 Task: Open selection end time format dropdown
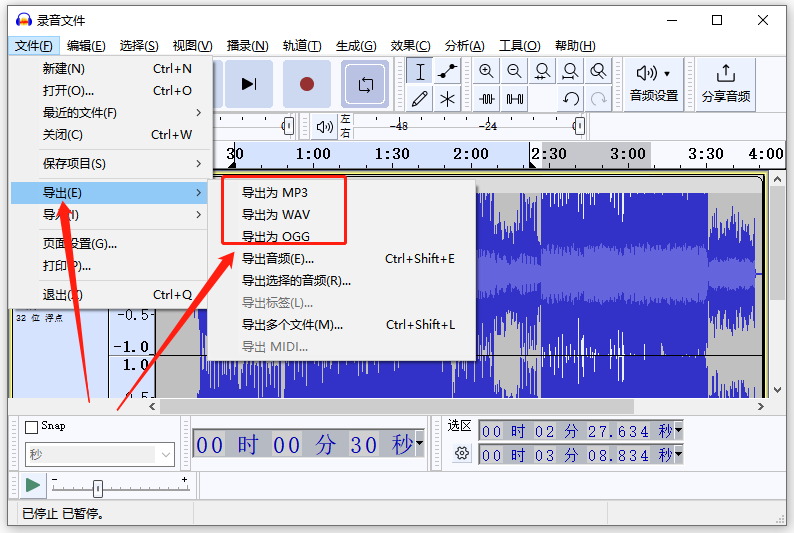679,455
